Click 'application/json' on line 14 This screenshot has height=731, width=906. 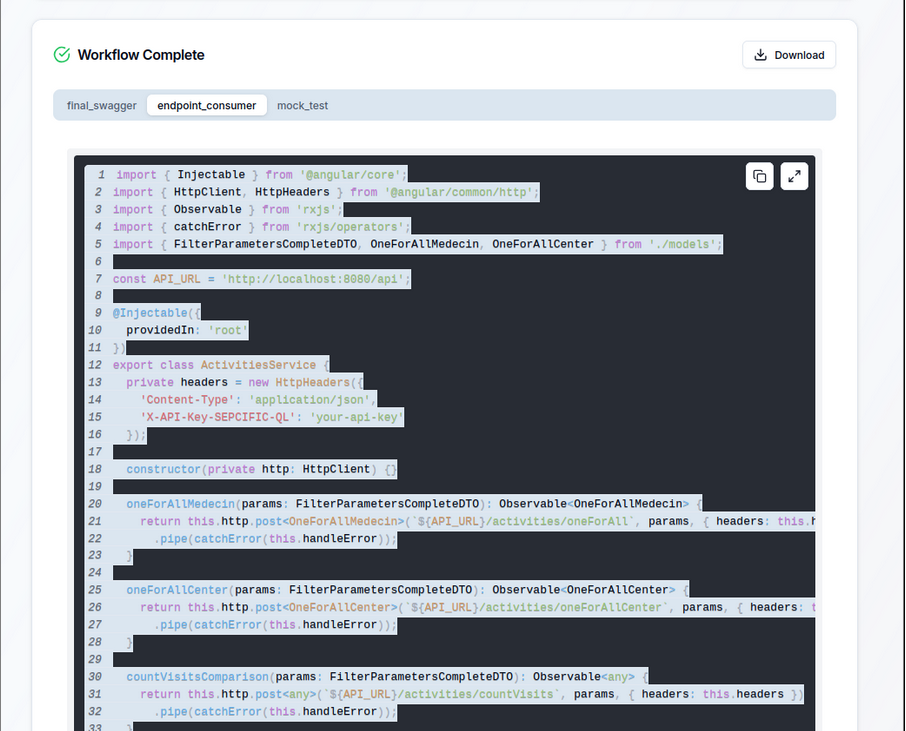tap(309, 400)
